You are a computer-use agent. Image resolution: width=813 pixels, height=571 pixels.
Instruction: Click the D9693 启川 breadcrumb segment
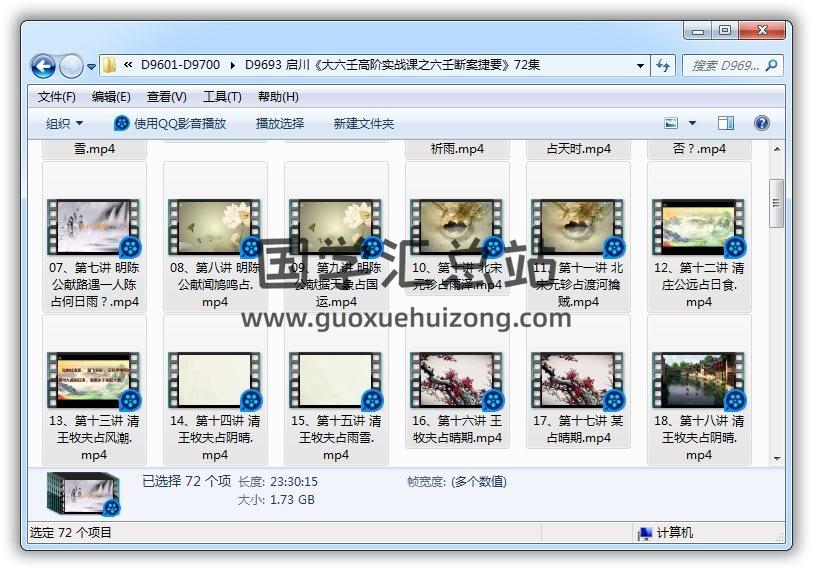(x=392, y=65)
